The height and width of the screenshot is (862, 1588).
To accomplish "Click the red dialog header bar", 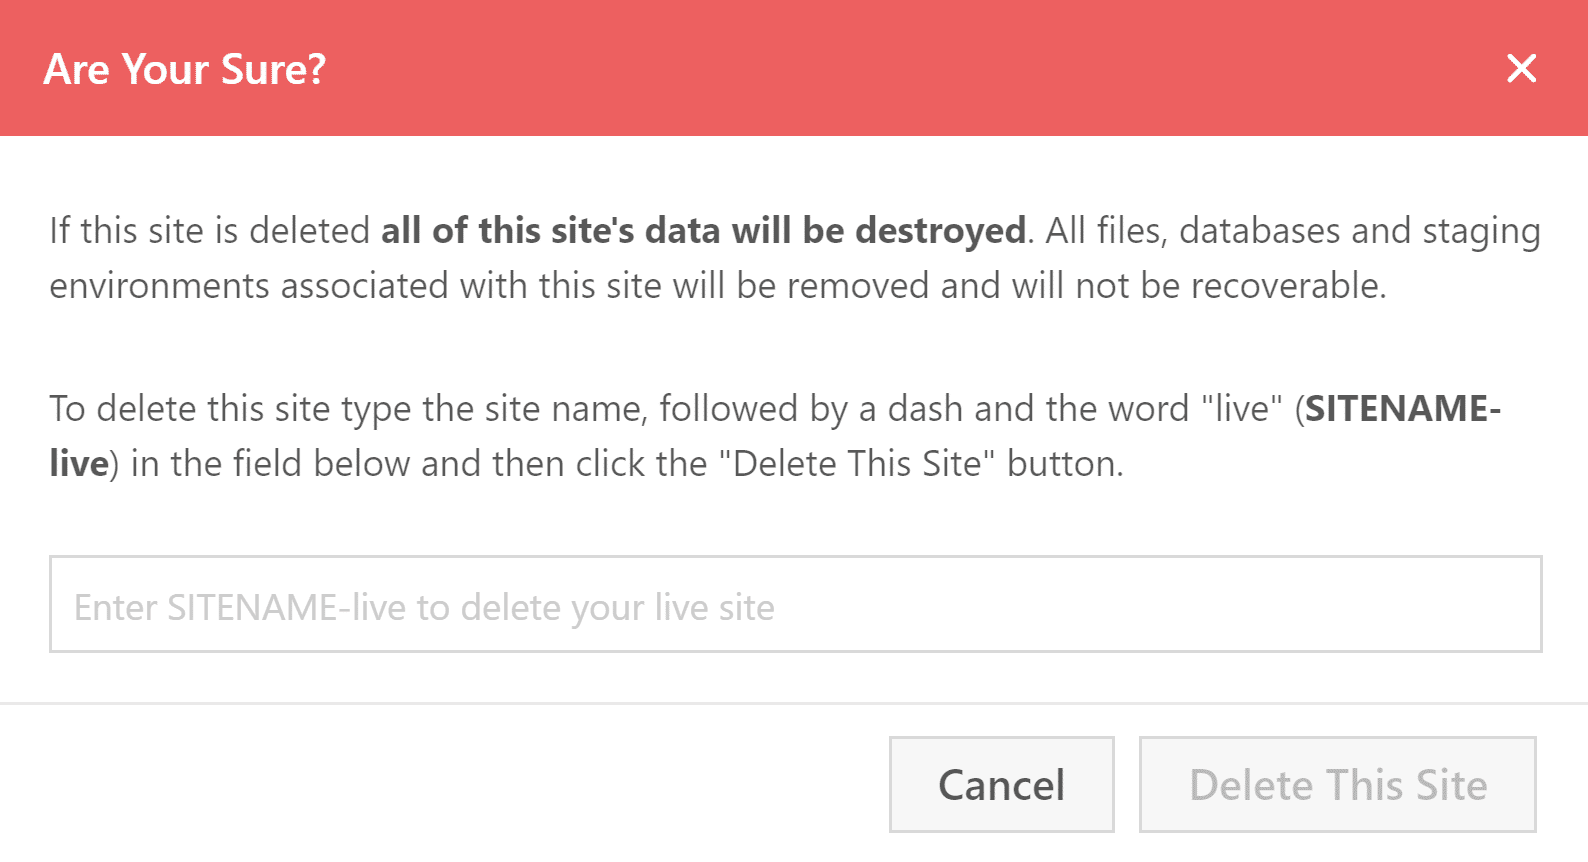I will tap(900, 68).
